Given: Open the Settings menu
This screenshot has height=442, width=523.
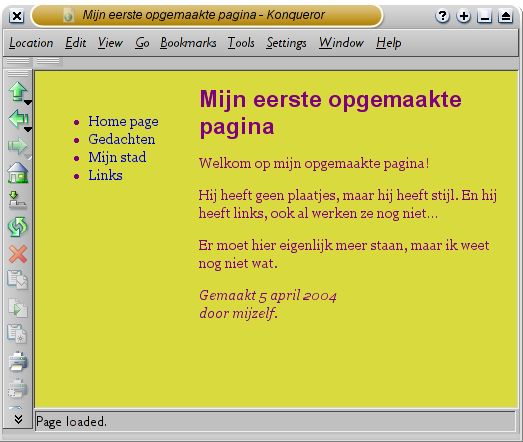Looking at the screenshot, I should pos(286,43).
